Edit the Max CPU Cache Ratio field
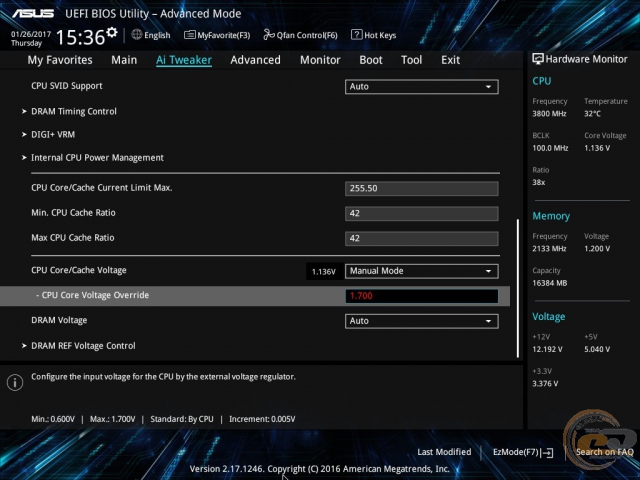Viewport: 640px width, 480px height. (x=422, y=238)
